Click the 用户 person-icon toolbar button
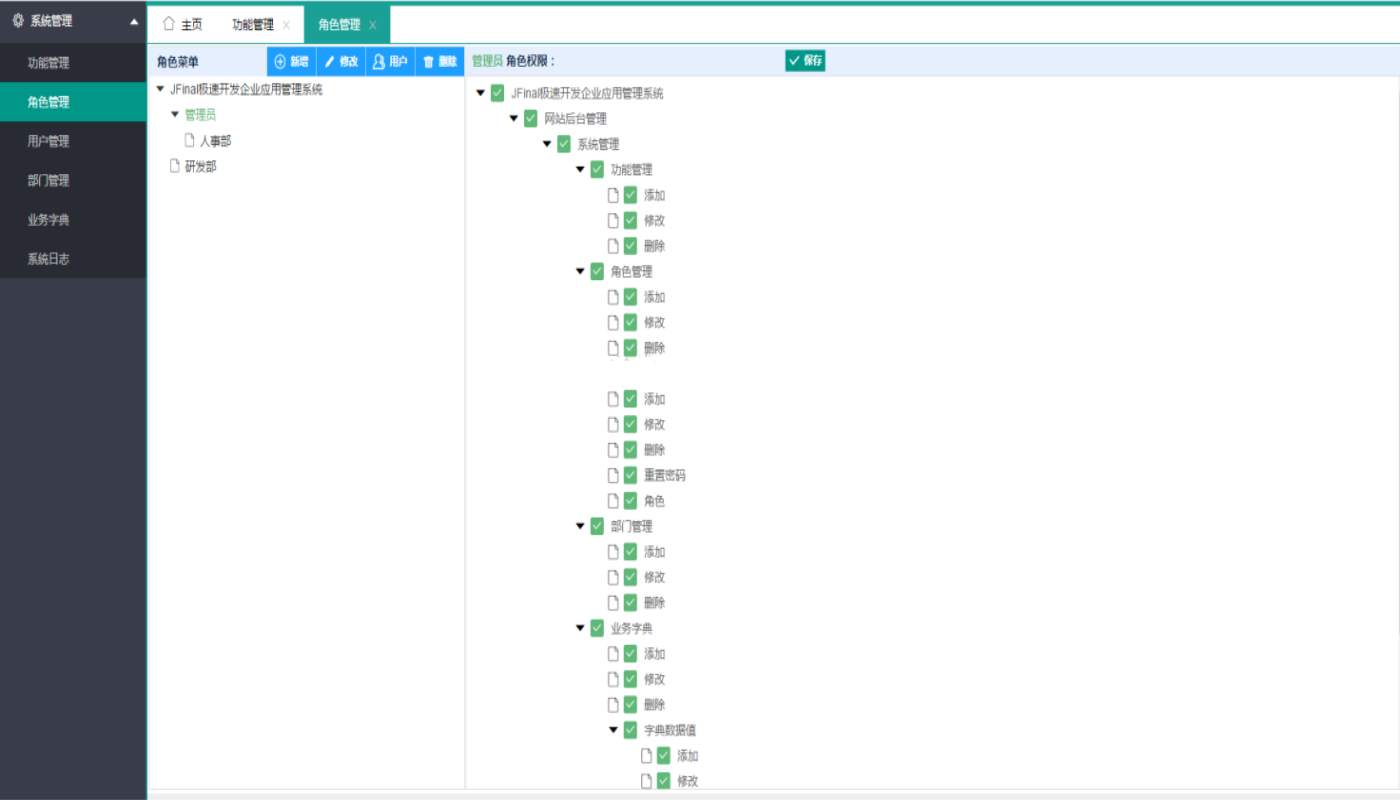This screenshot has height=800, width=1400. [390, 61]
